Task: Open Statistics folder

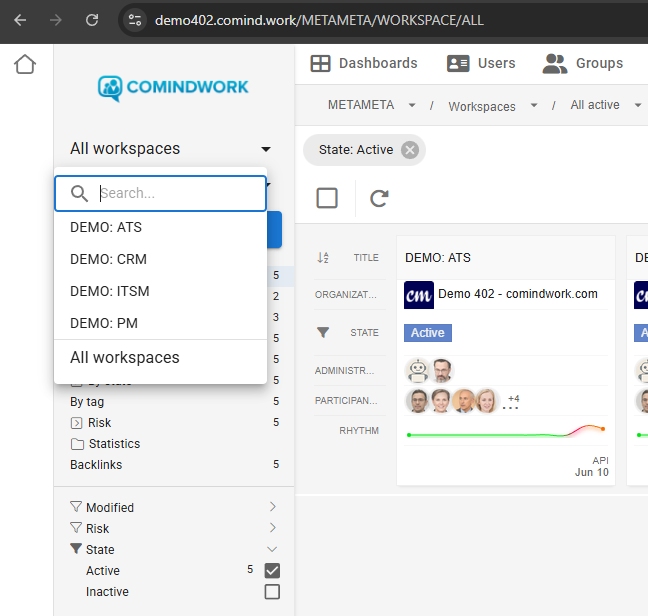Action: tap(114, 444)
